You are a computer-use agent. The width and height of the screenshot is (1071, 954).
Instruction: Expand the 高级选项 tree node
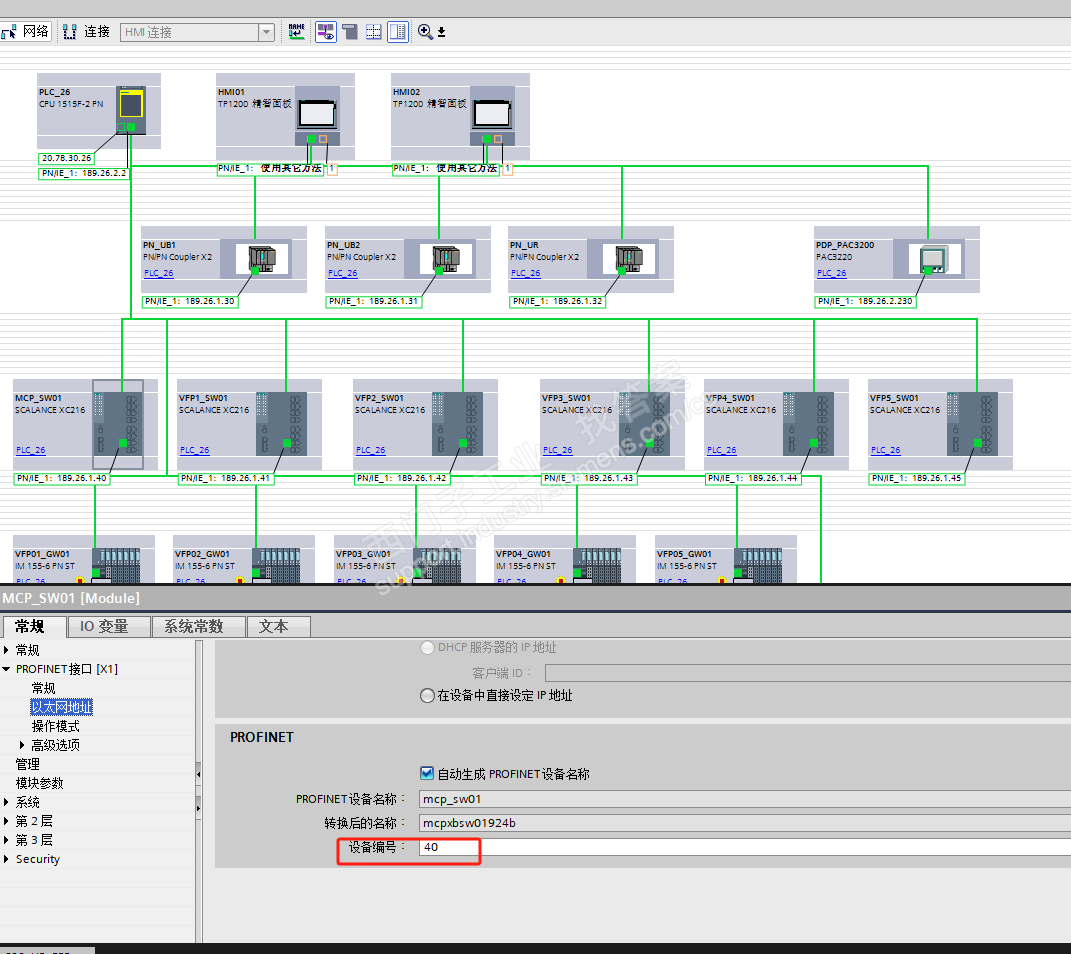[22, 745]
